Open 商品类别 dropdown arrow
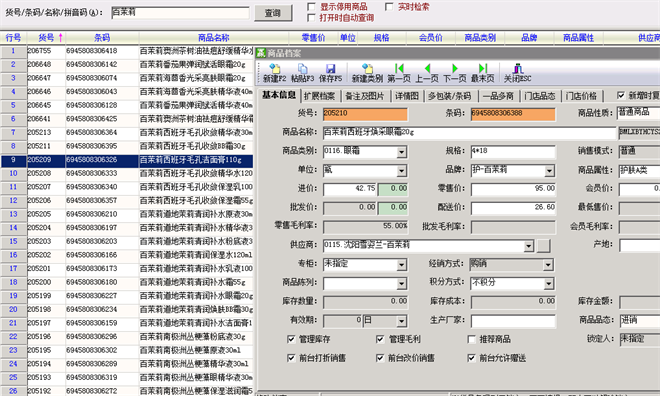The width and height of the screenshot is (660, 396). (402, 152)
